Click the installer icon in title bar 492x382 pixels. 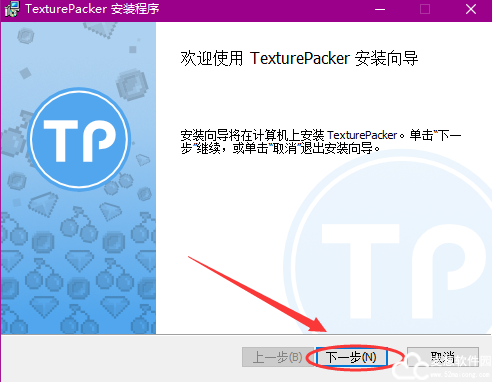(x=12, y=9)
